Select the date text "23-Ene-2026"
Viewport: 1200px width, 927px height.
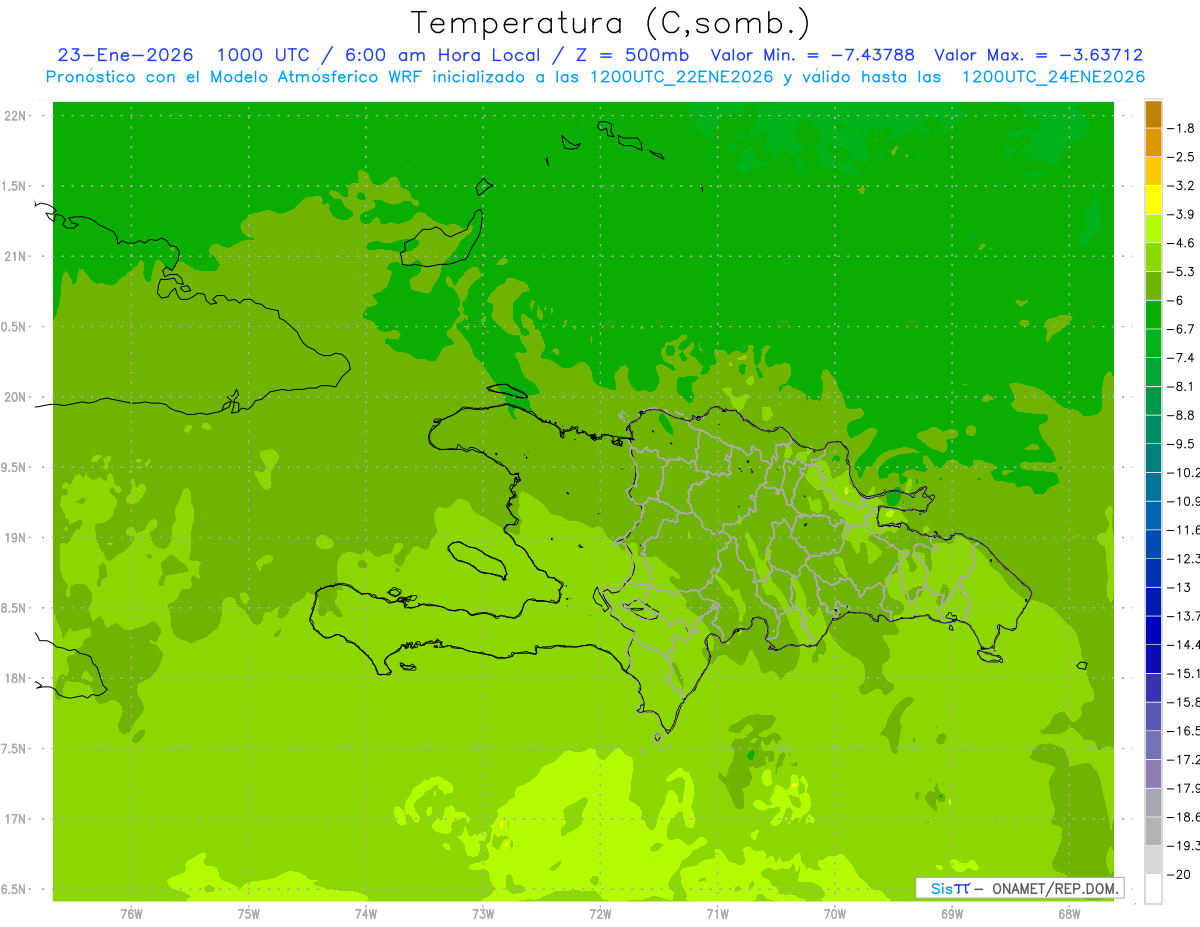(125, 55)
